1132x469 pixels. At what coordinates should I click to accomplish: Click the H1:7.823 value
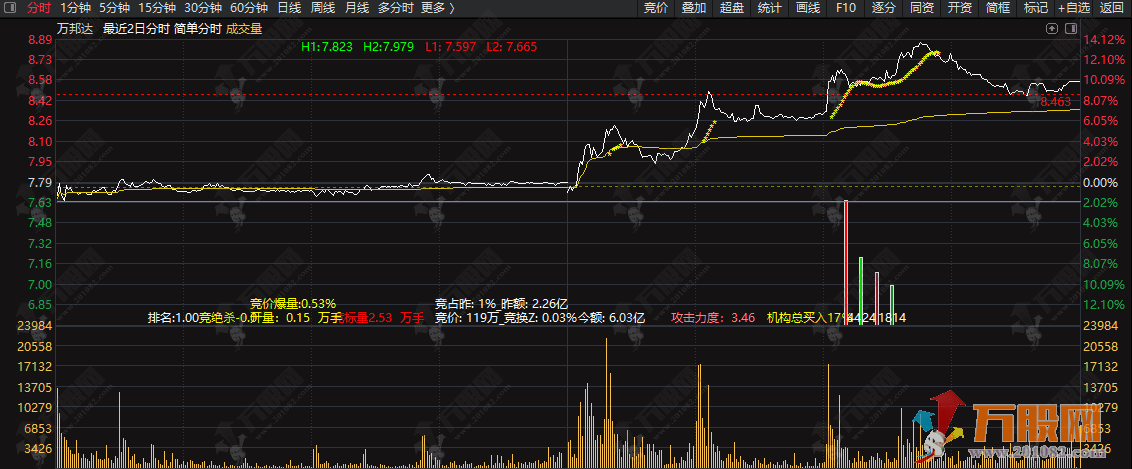coord(327,46)
